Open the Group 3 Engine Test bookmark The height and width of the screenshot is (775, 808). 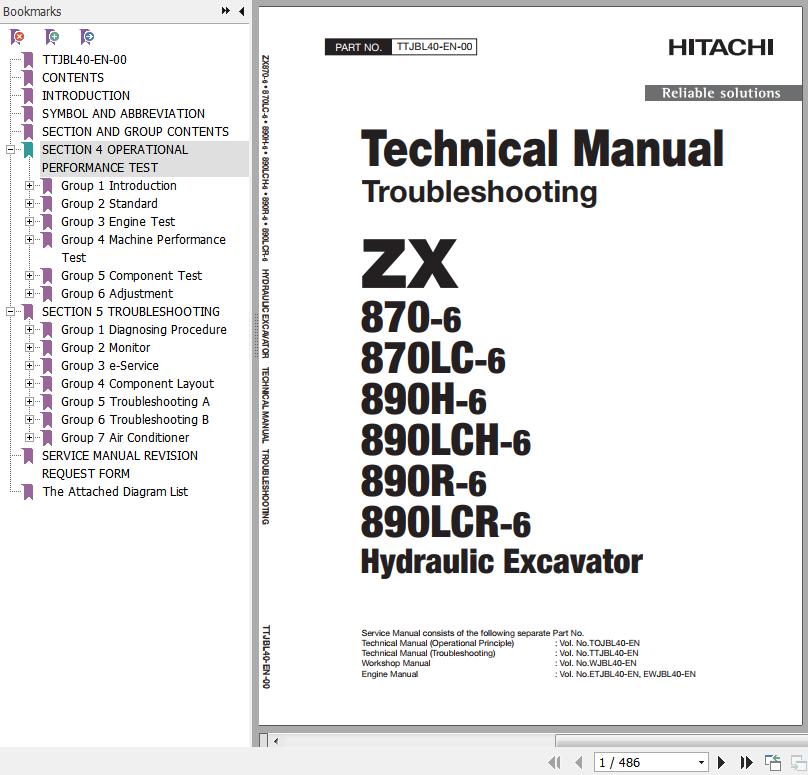pyautogui.click(x=118, y=222)
